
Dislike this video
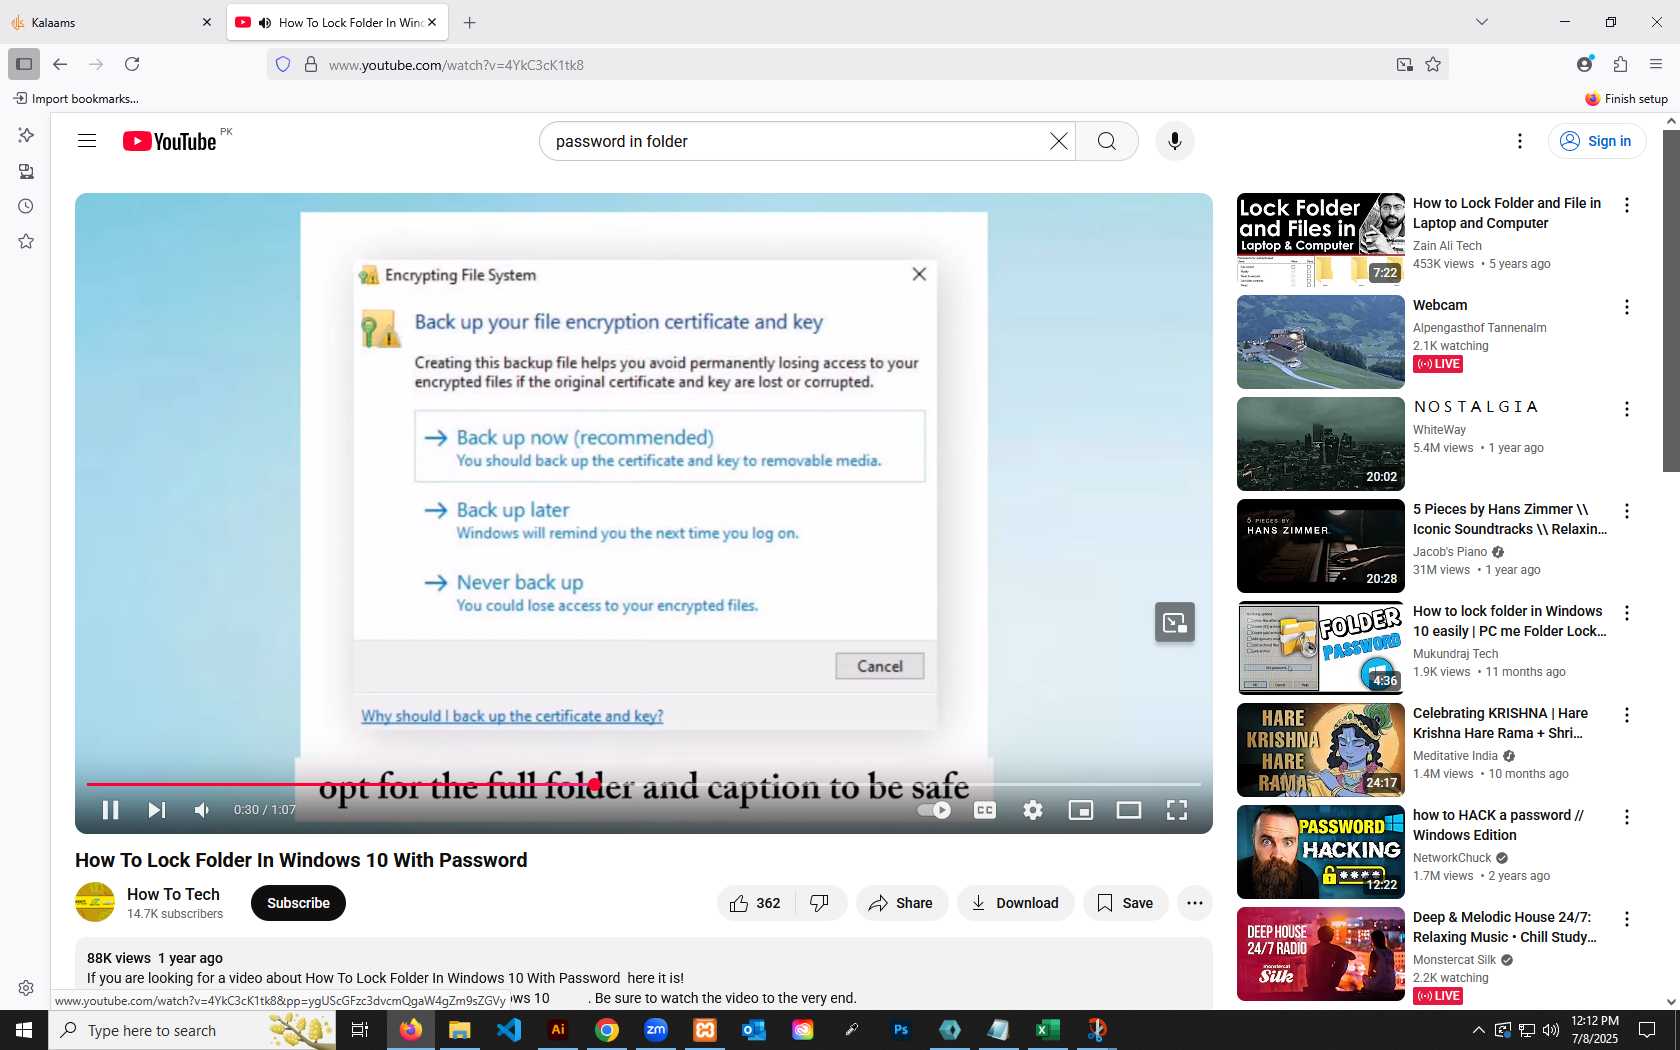tap(820, 903)
